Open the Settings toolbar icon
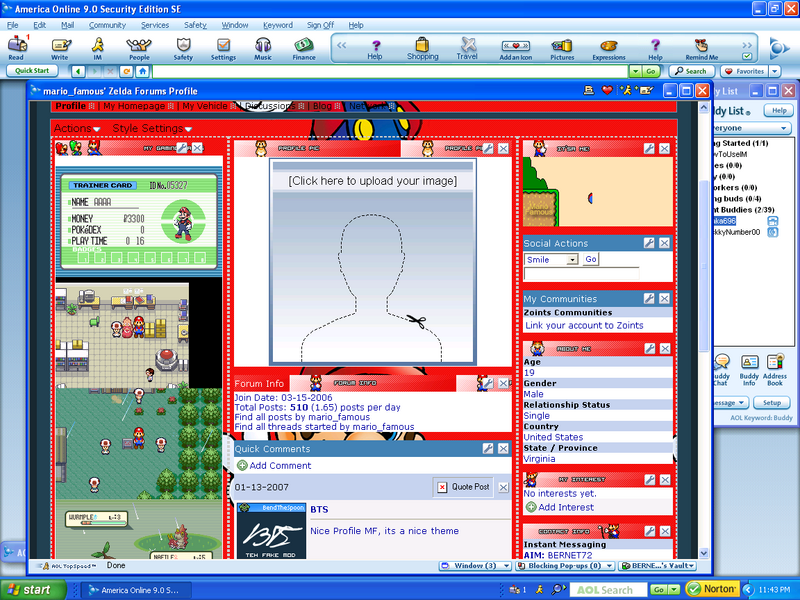The height and width of the screenshot is (600, 800). point(223,48)
